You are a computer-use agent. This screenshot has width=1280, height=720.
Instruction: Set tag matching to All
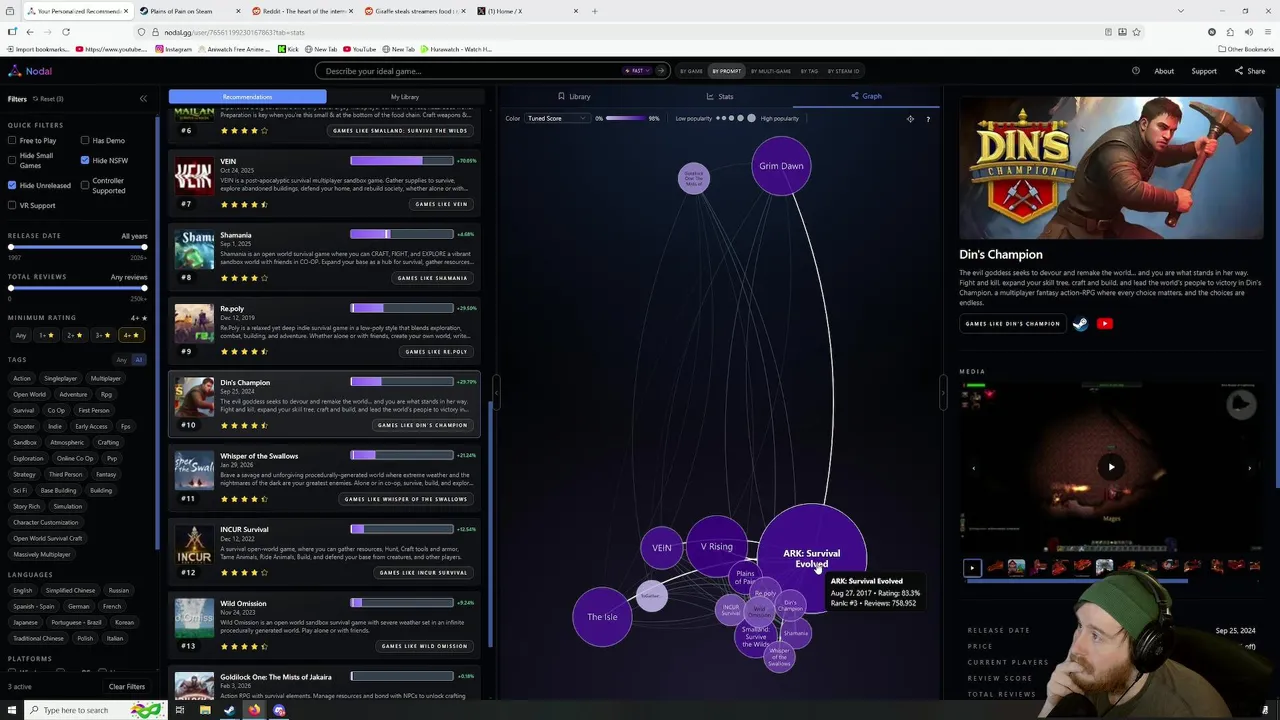click(139, 360)
